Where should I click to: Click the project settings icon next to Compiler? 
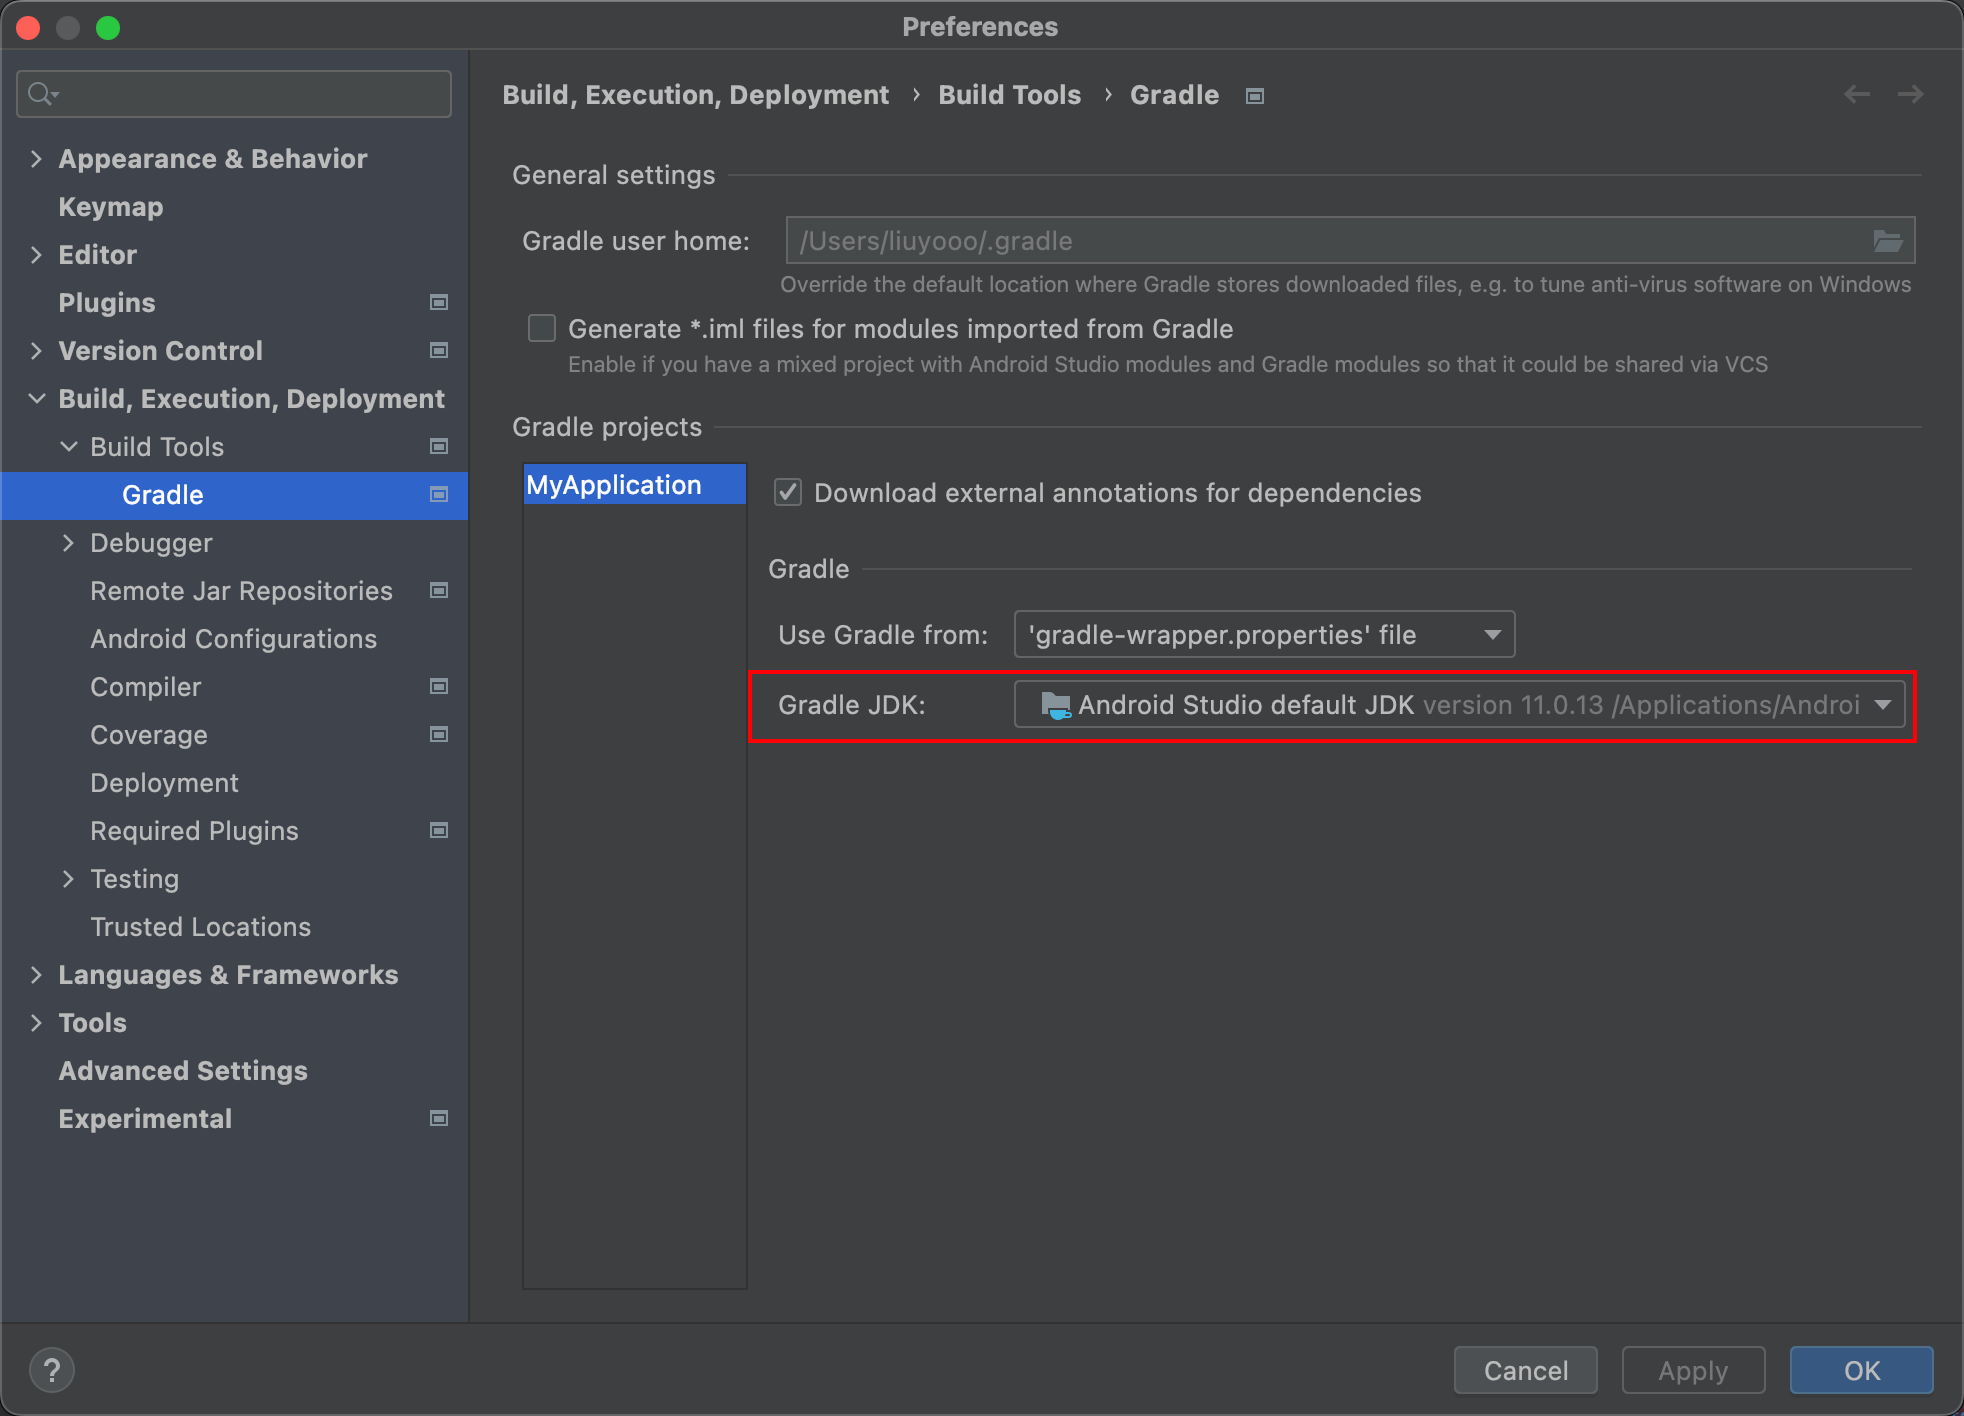click(438, 686)
